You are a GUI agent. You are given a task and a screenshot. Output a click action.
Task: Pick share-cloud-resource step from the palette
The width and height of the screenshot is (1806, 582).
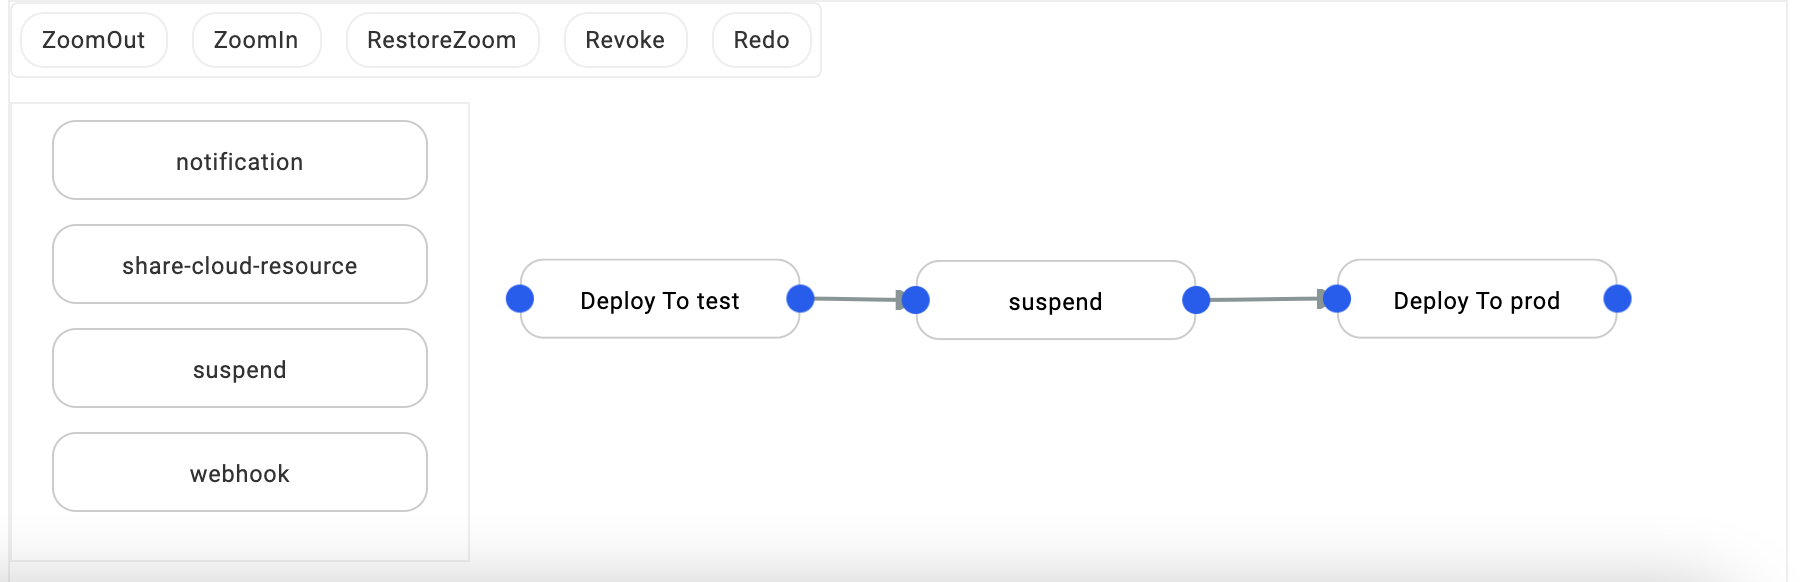(240, 265)
